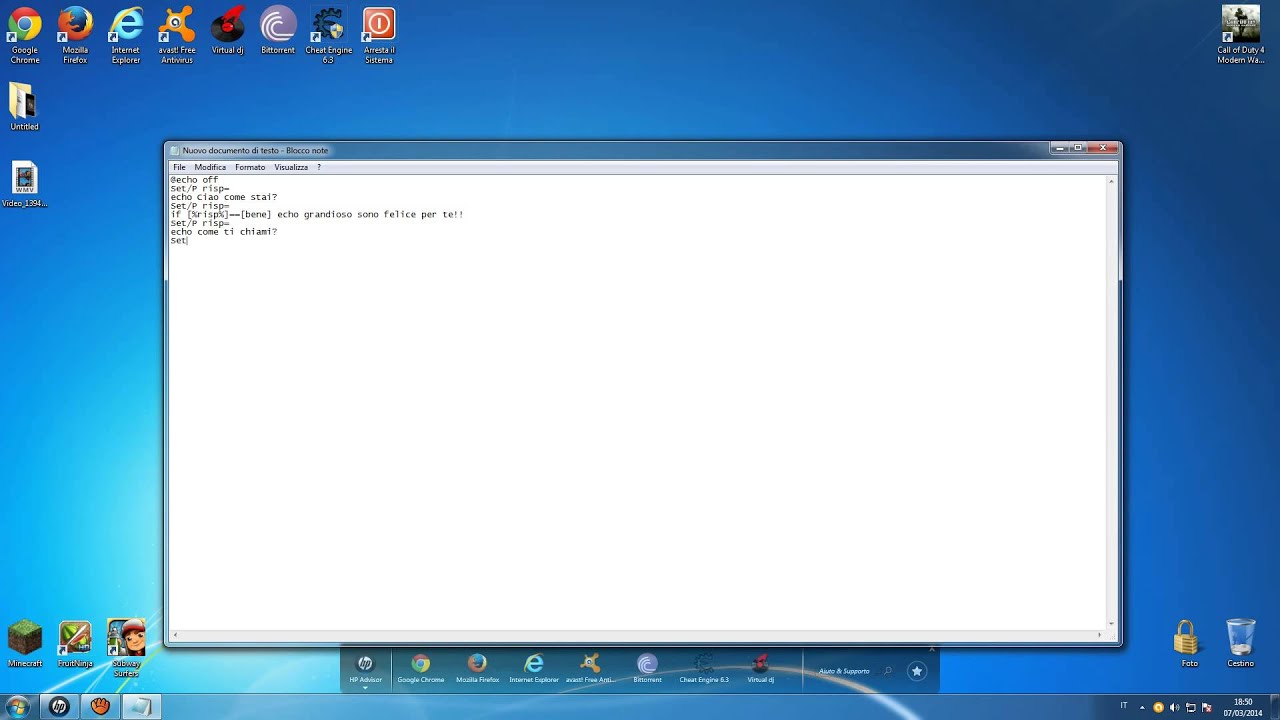Image resolution: width=1280 pixels, height=720 pixels.
Task: Select the Video_1394 WMV file icon
Action: pyautogui.click(x=24, y=184)
